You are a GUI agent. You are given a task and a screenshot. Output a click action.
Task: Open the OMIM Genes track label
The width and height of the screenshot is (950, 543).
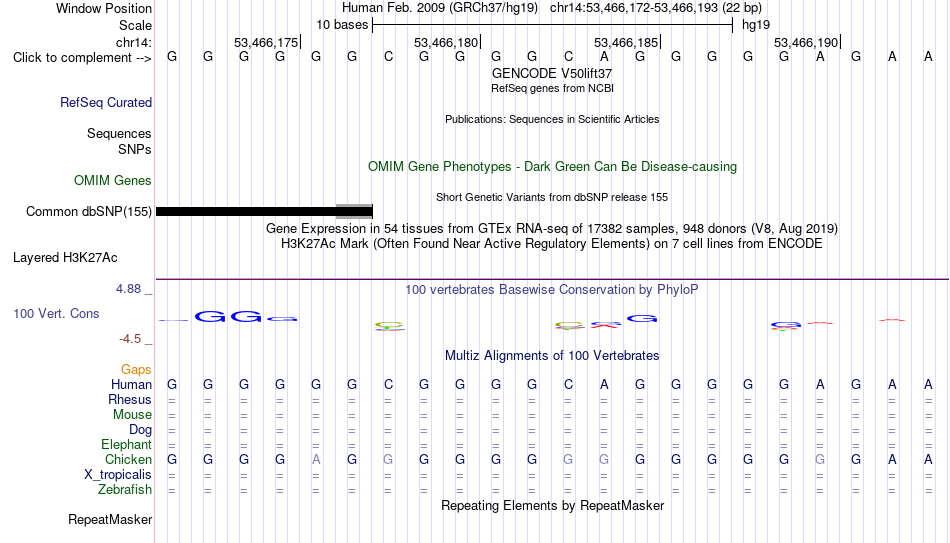(x=113, y=181)
